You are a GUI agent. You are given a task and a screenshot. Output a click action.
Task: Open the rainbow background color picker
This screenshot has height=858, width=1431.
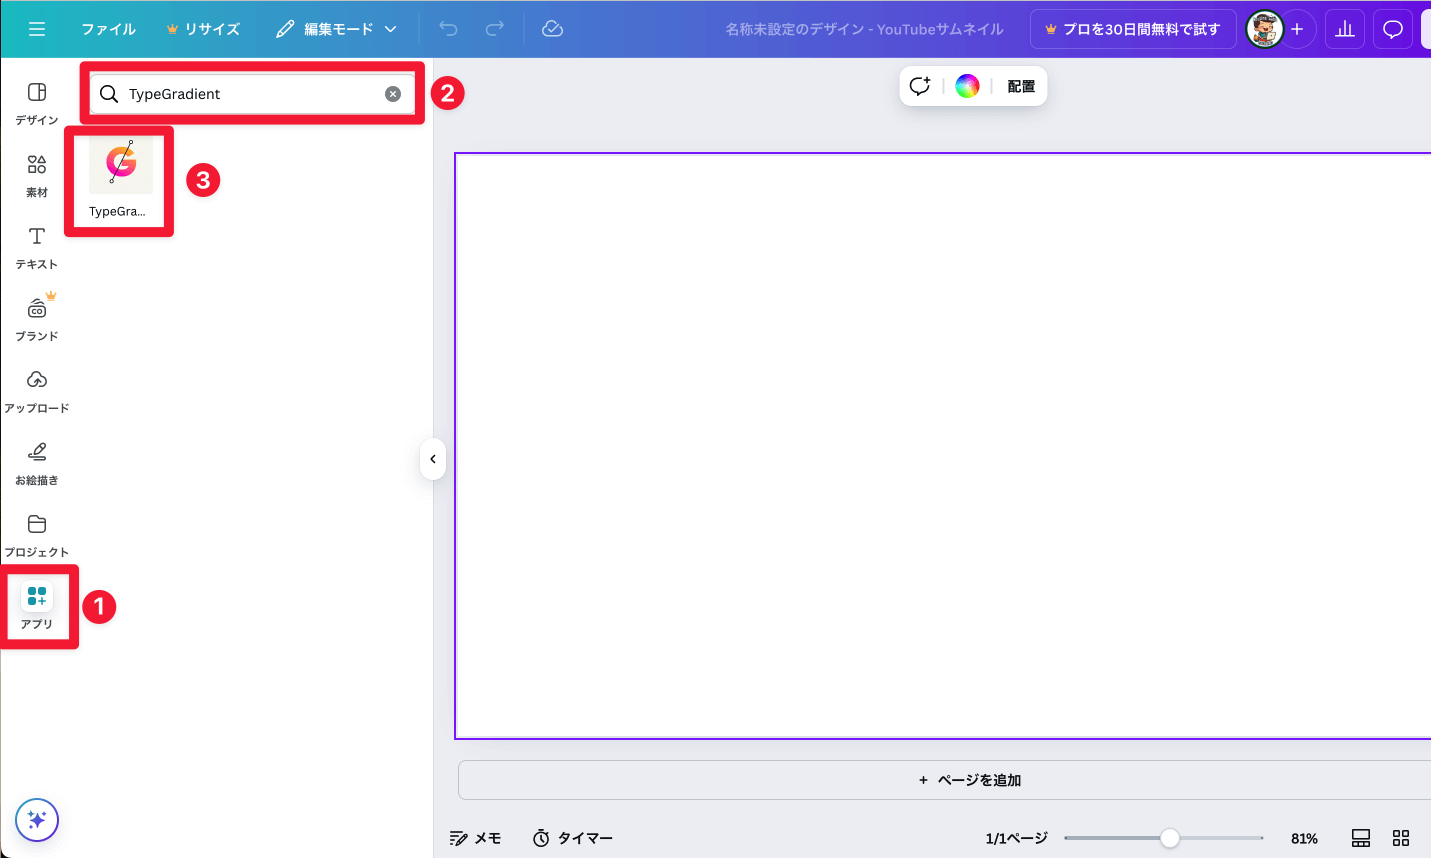[967, 86]
